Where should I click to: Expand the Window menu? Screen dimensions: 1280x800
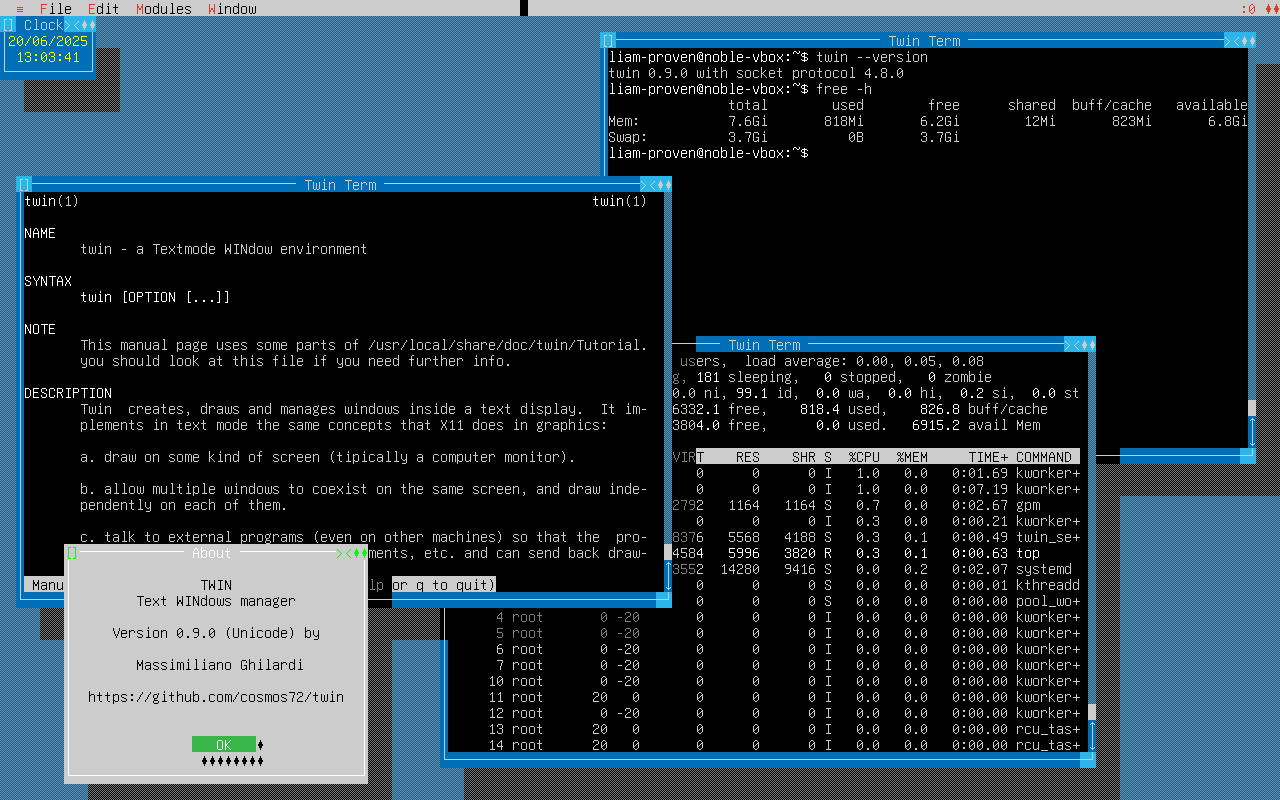tap(232, 9)
